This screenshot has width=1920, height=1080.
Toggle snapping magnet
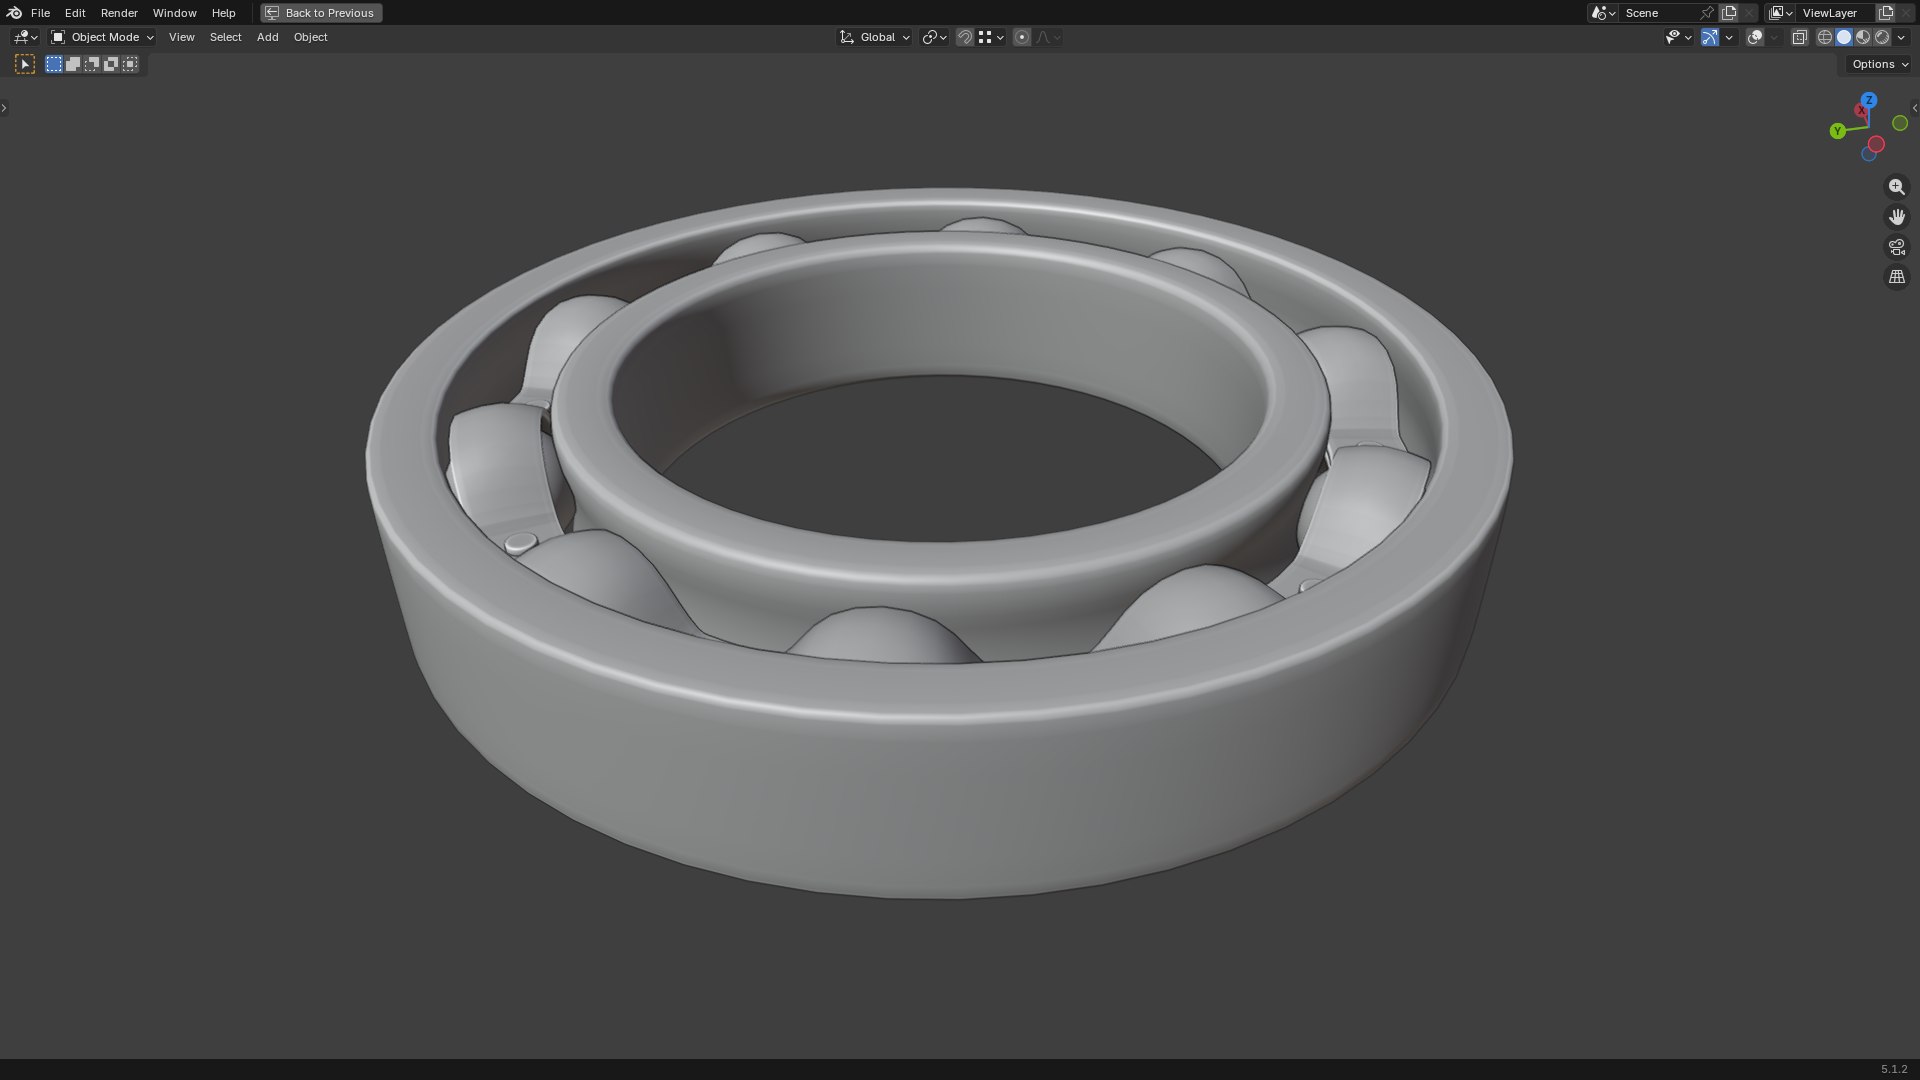(x=965, y=37)
